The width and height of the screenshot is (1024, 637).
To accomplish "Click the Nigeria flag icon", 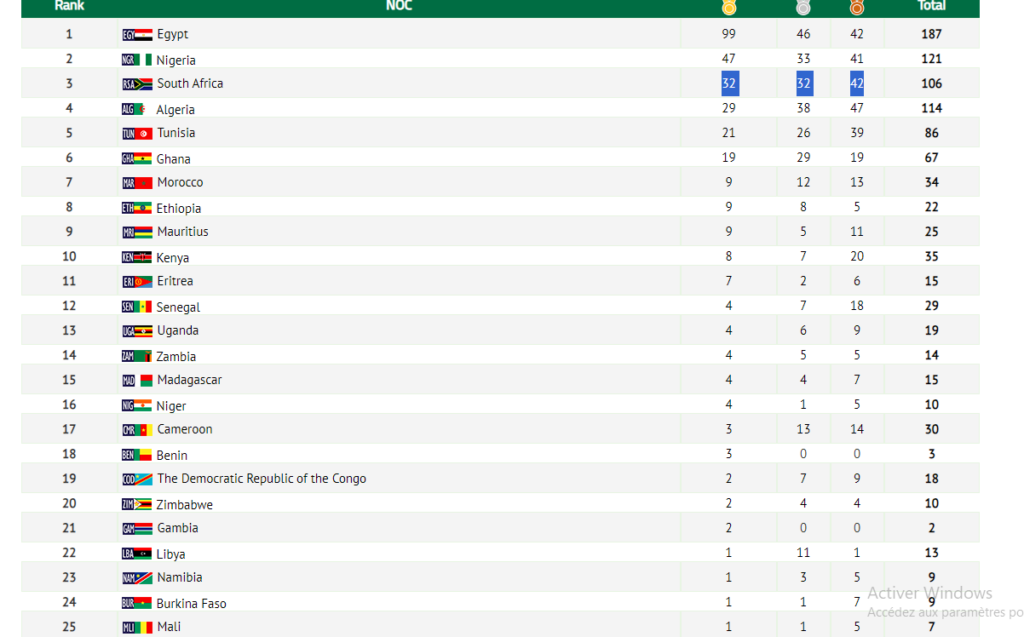I will pos(137,60).
